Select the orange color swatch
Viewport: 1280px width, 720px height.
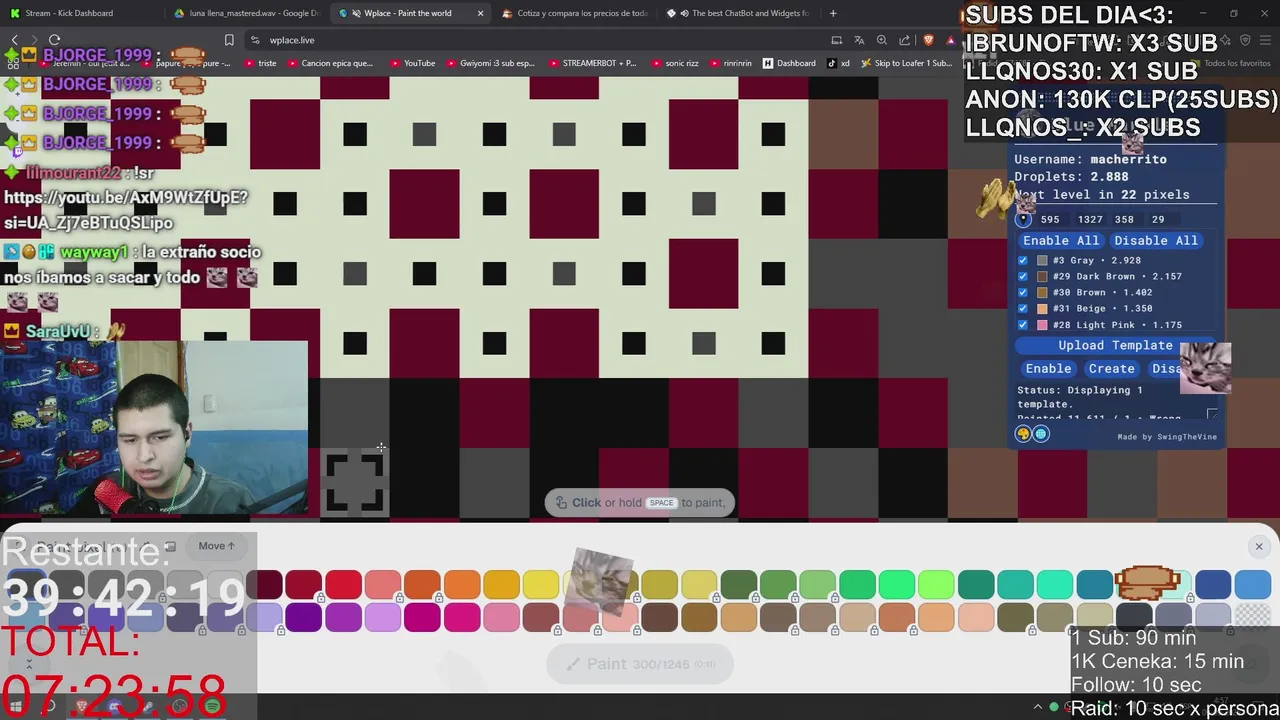(461, 583)
